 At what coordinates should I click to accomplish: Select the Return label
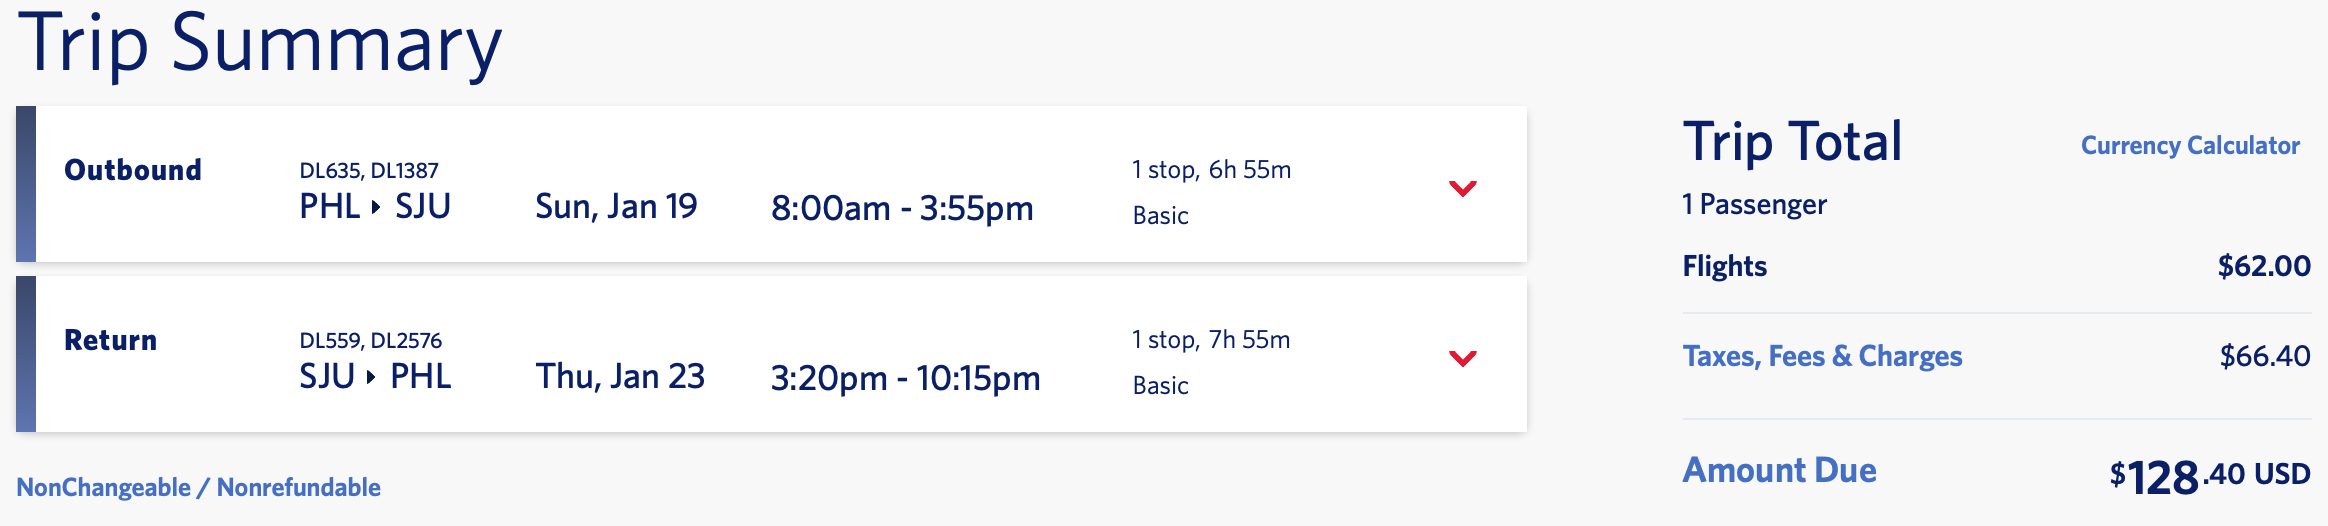point(110,340)
